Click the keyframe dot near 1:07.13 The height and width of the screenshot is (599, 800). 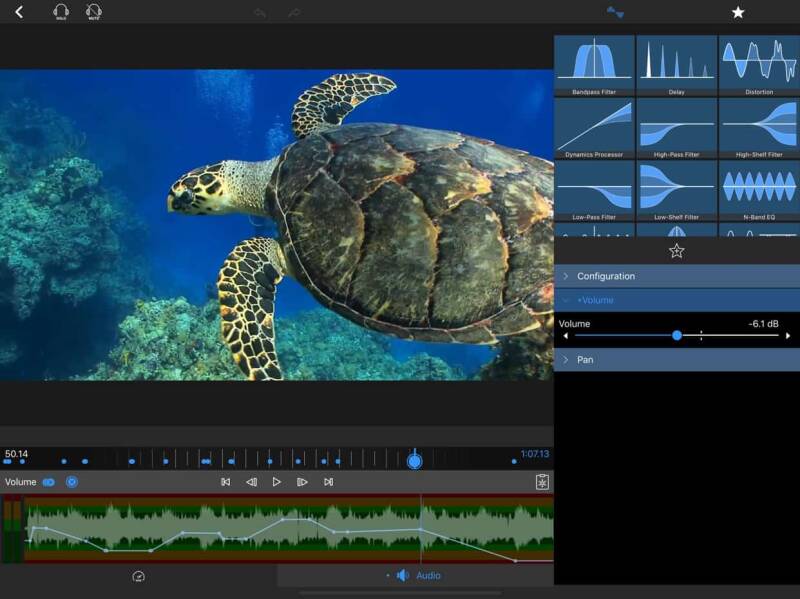click(514, 462)
